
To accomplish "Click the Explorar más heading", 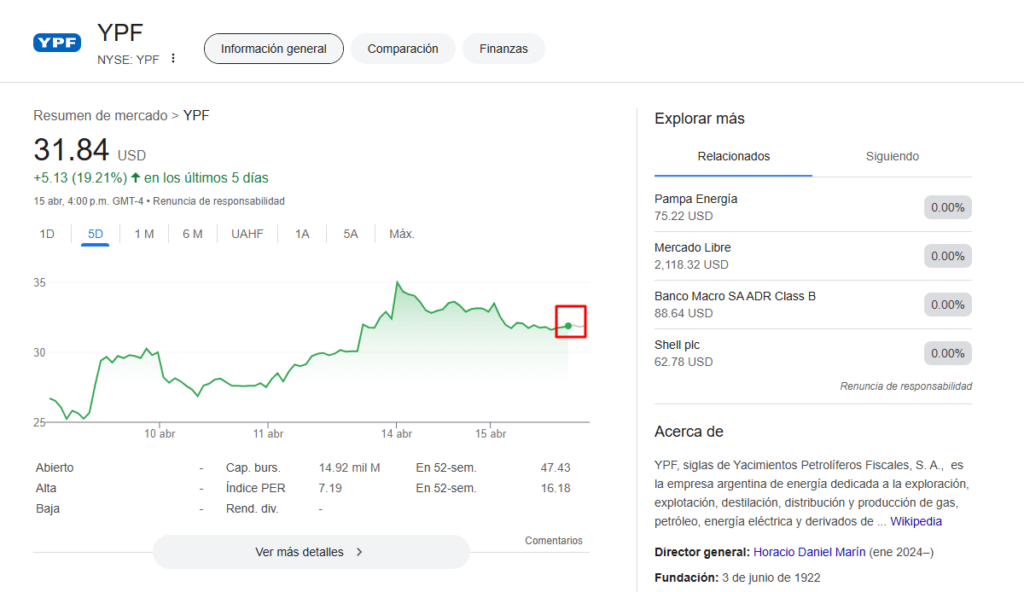I will (699, 119).
